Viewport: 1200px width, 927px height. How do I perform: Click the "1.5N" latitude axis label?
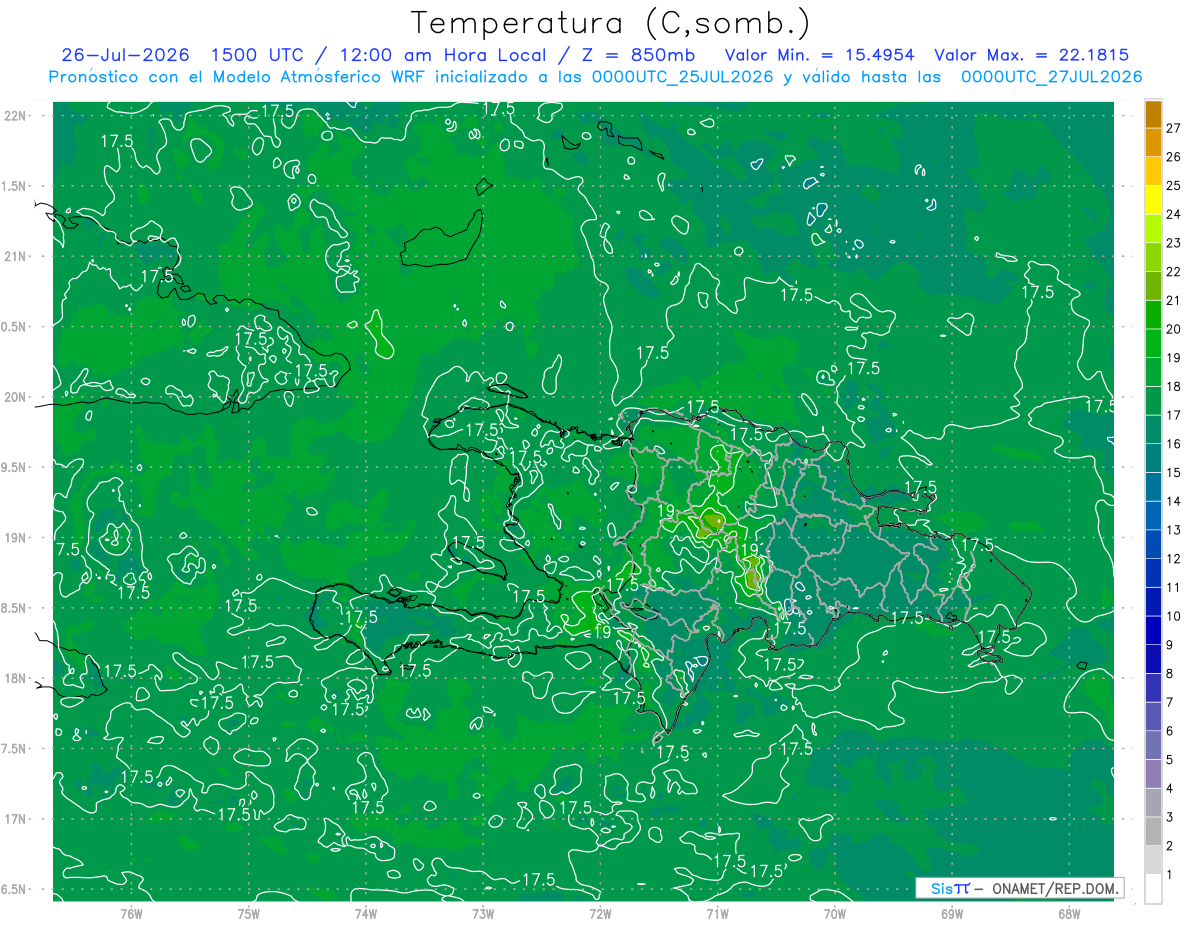click(x=16, y=187)
